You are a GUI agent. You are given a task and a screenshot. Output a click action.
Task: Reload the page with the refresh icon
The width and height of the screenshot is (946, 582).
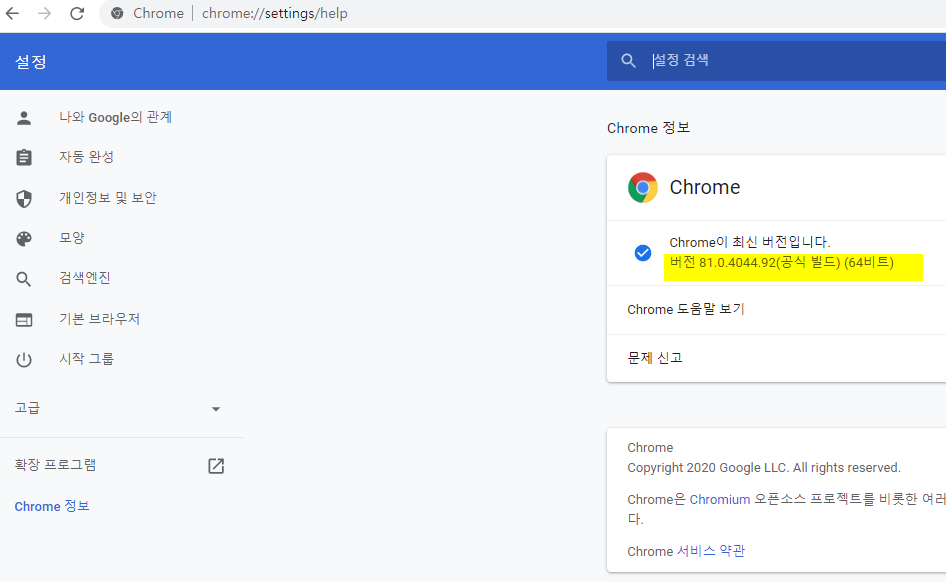77,13
